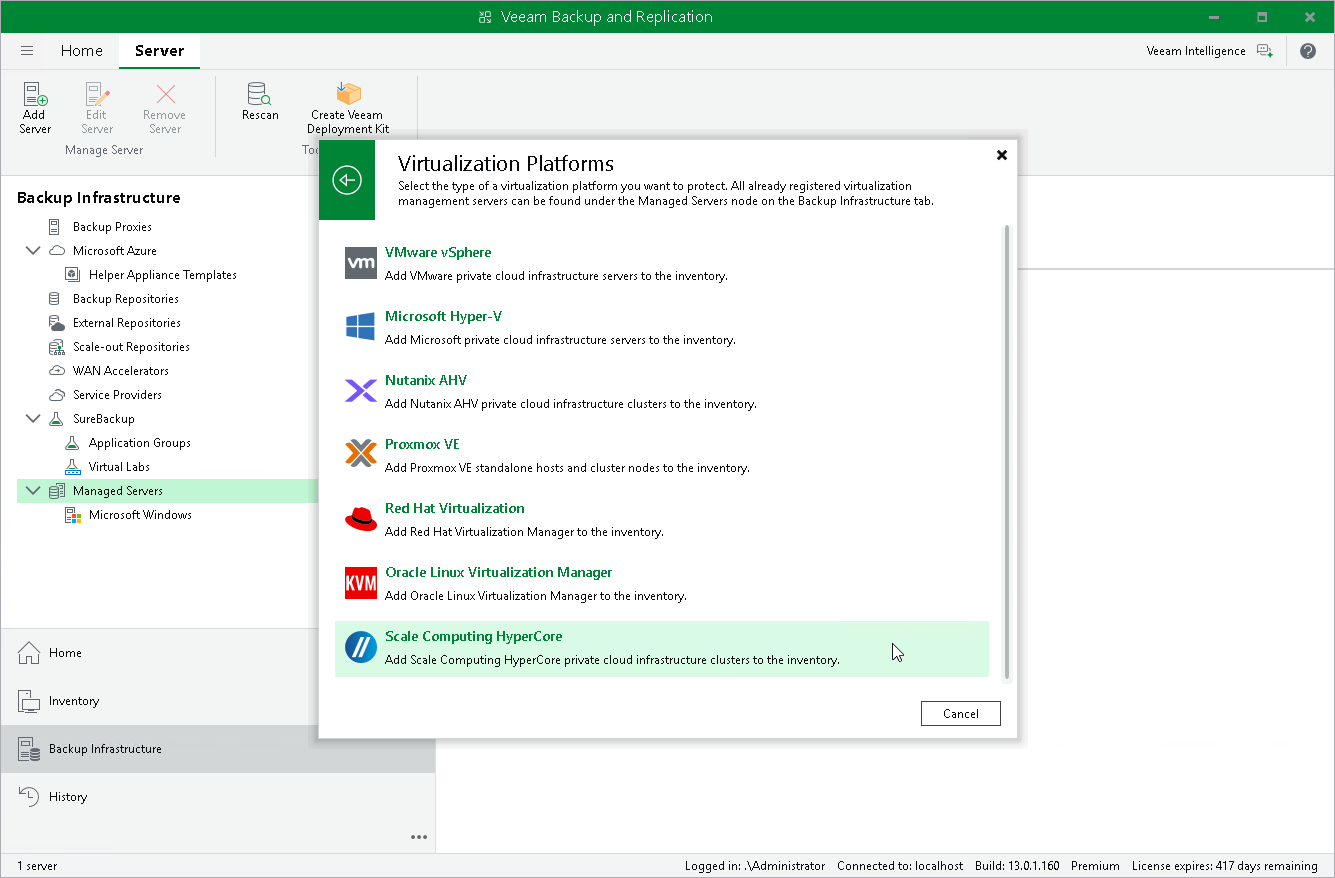Click the Microsoft Hyper-V Windows logo icon
The height and width of the screenshot is (878, 1335).
(x=361, y=327)
